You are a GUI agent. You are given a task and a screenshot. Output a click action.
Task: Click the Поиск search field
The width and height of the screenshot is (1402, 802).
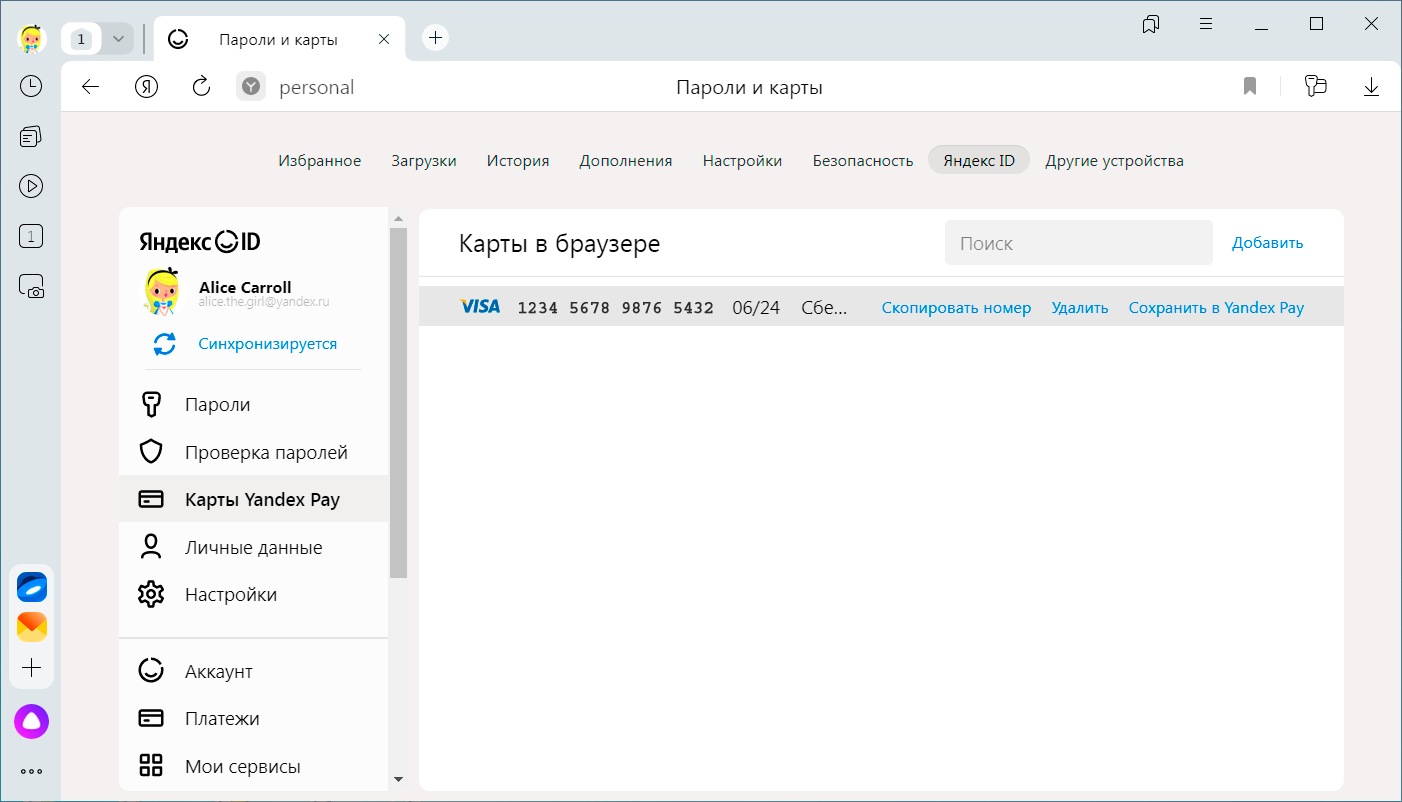pos(1079,243)
